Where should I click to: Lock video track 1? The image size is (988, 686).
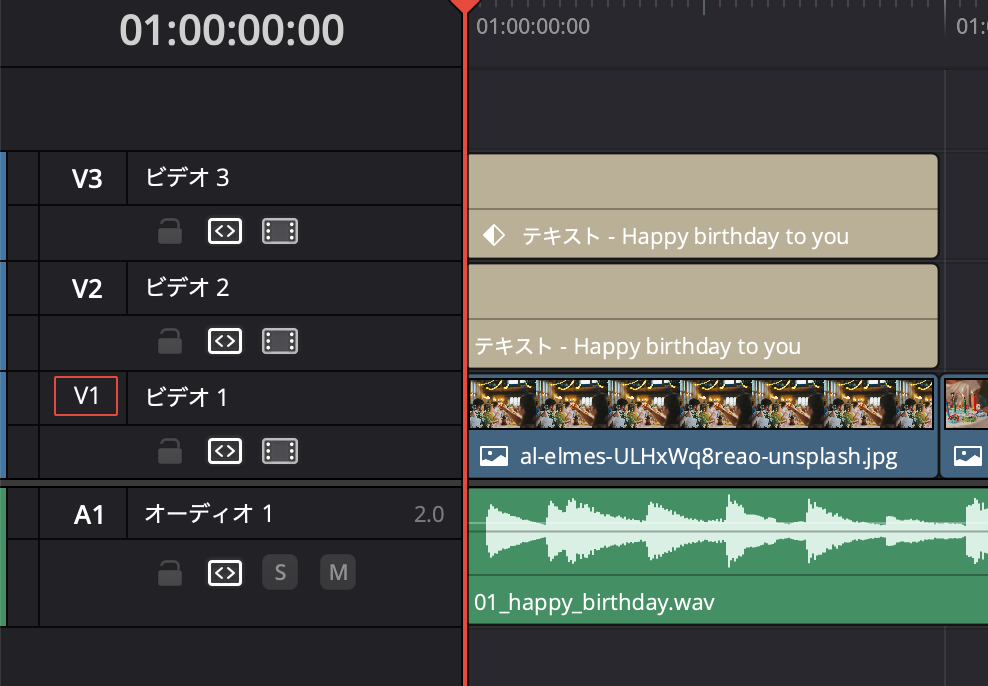coord(169,451)
